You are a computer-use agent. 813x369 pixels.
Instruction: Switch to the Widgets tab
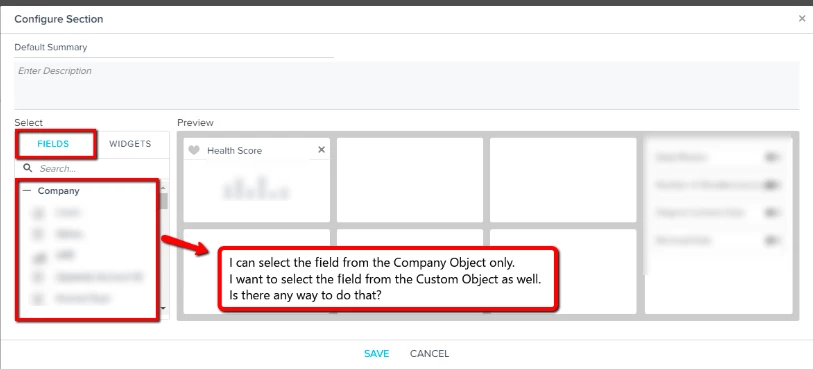130,144
